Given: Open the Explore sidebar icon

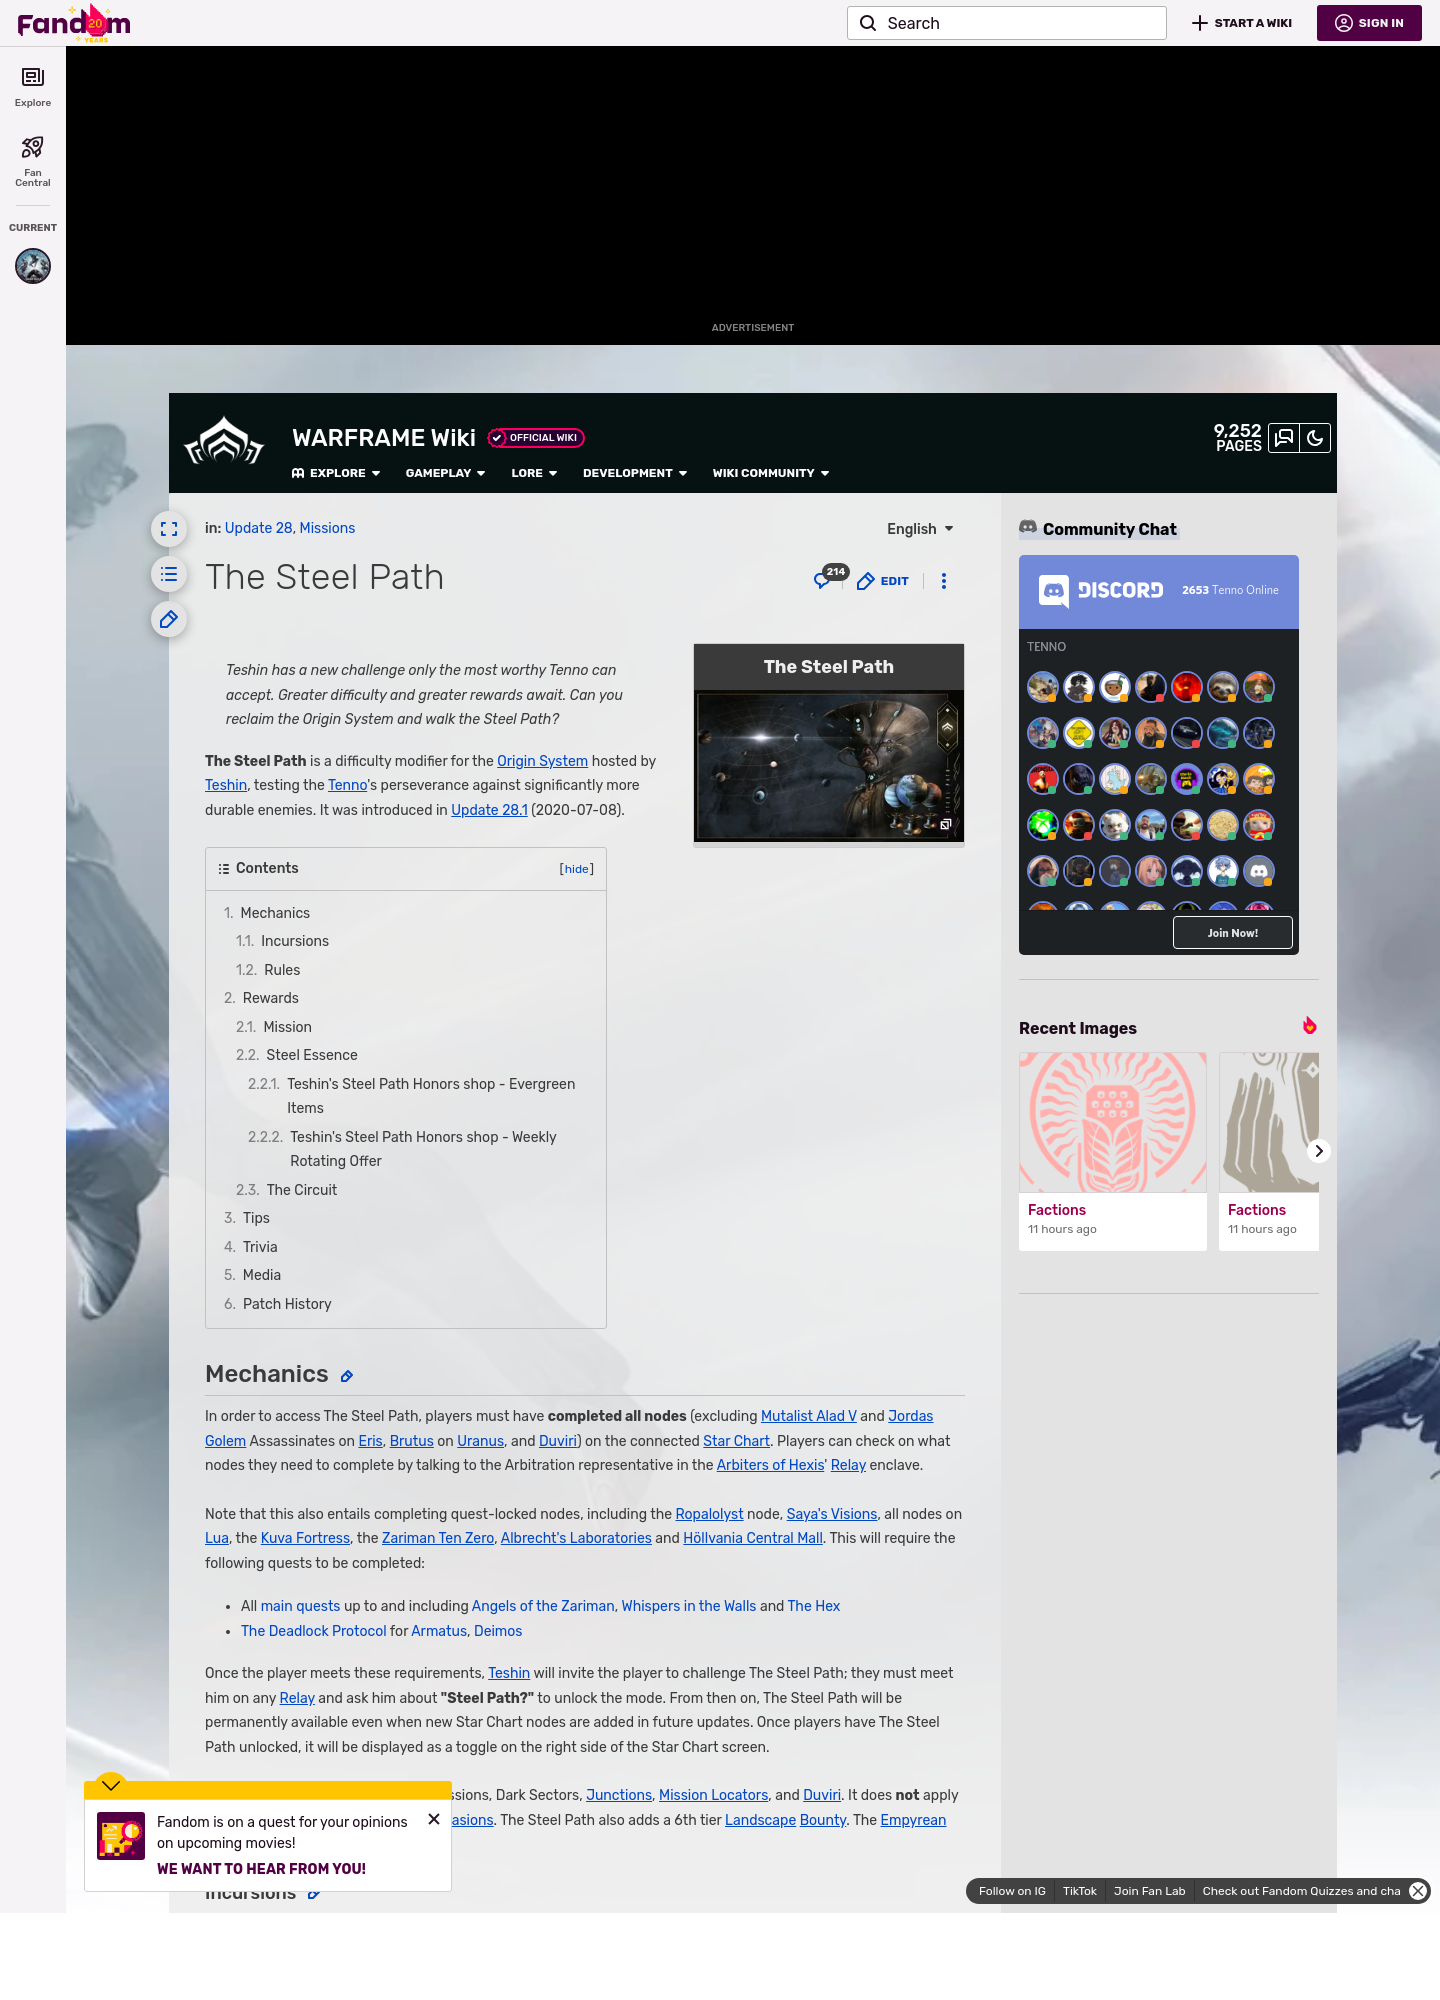Looking at the screenshot, I should pos(33,87).
